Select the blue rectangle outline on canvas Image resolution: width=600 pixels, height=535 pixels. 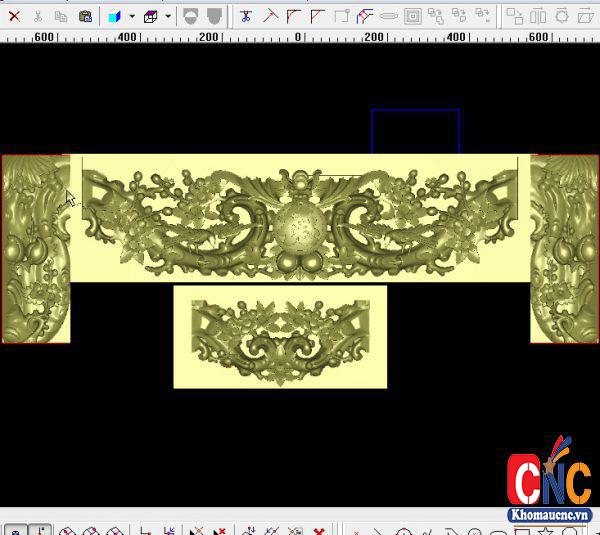(416, 110)
